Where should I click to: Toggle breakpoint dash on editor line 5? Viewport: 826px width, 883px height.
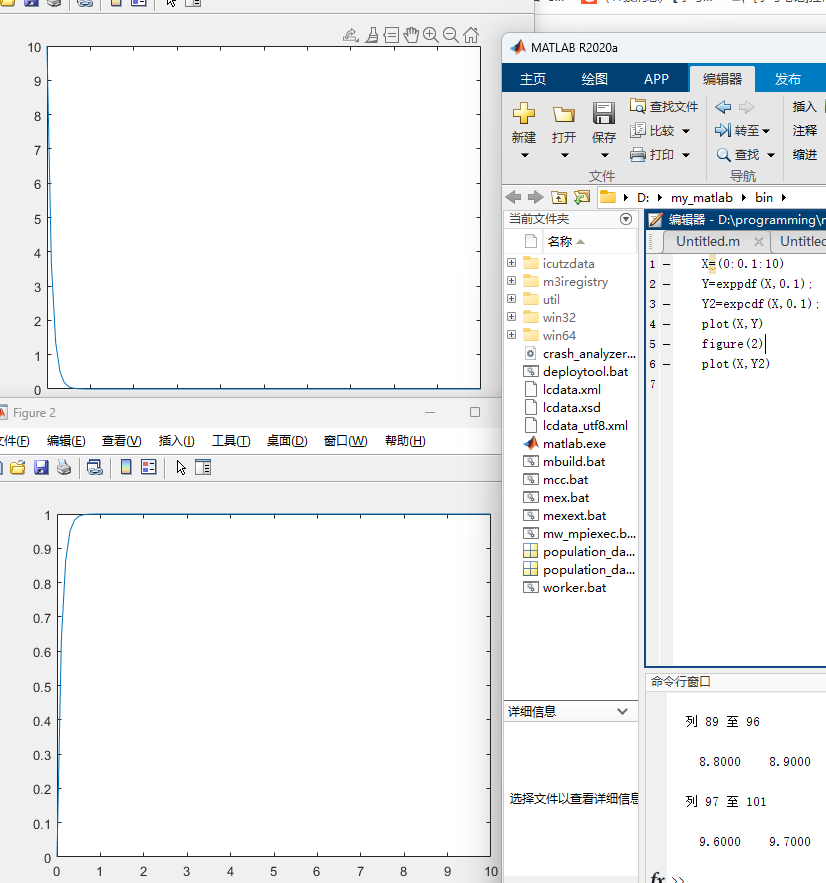pyautogui.click(x=667, y=344)
